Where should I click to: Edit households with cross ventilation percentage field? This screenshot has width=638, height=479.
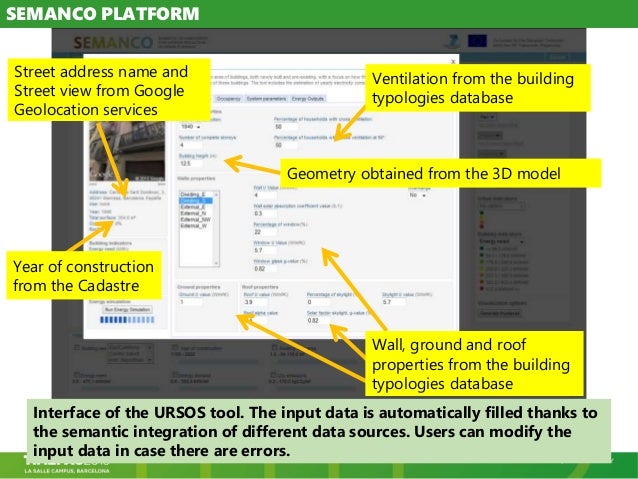coord(286,127)
